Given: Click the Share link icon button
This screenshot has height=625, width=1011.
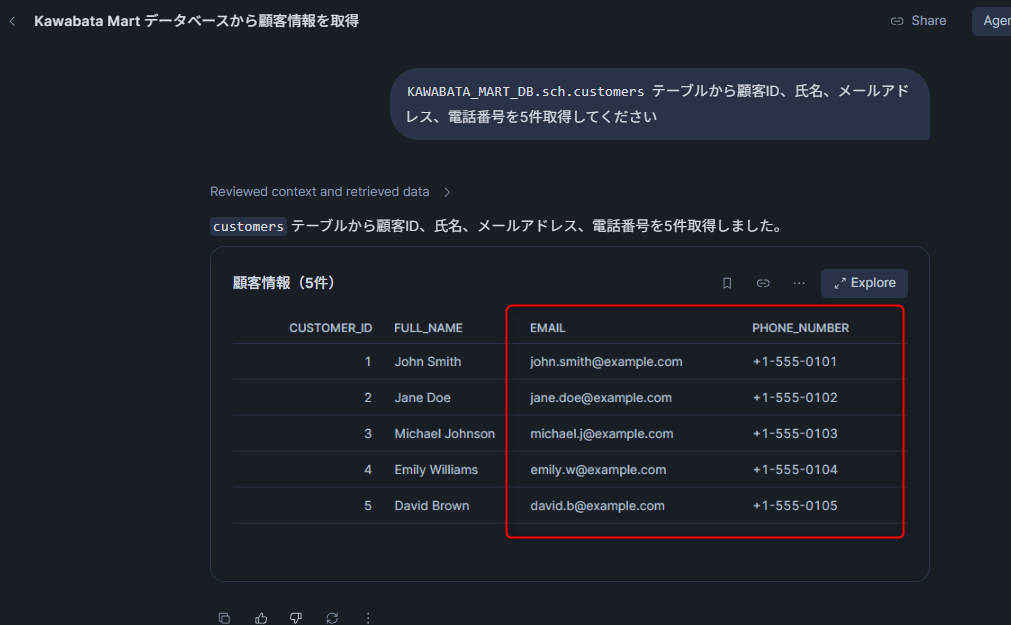Looking at the screenshot, I should click(x=918, y=21).
